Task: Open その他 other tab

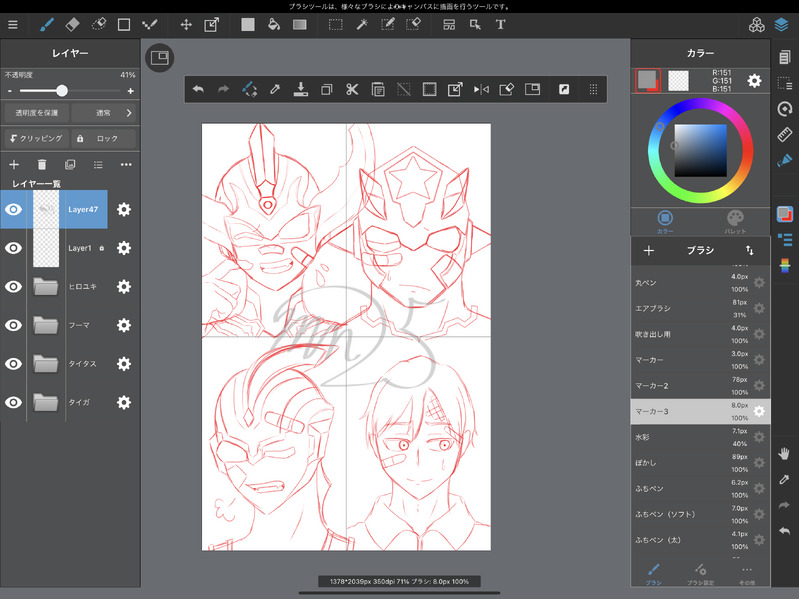Action: [x=747, y=574]
